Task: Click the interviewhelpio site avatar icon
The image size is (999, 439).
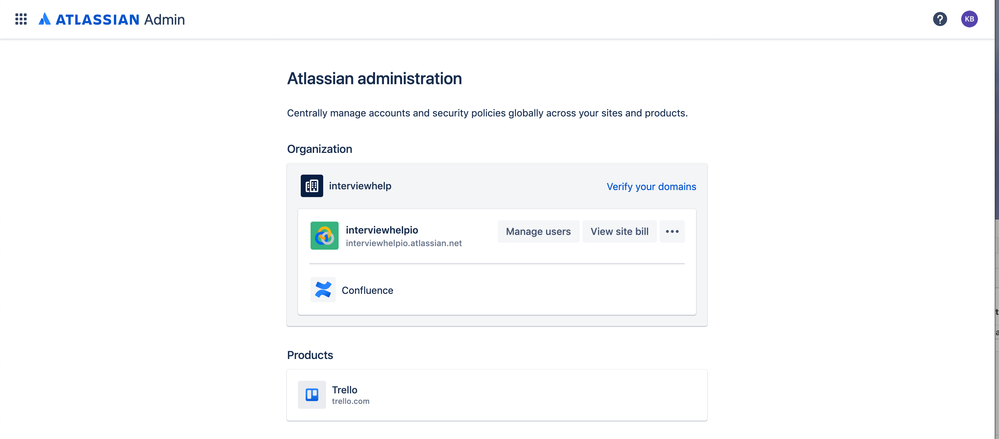Action: (324, 236)
